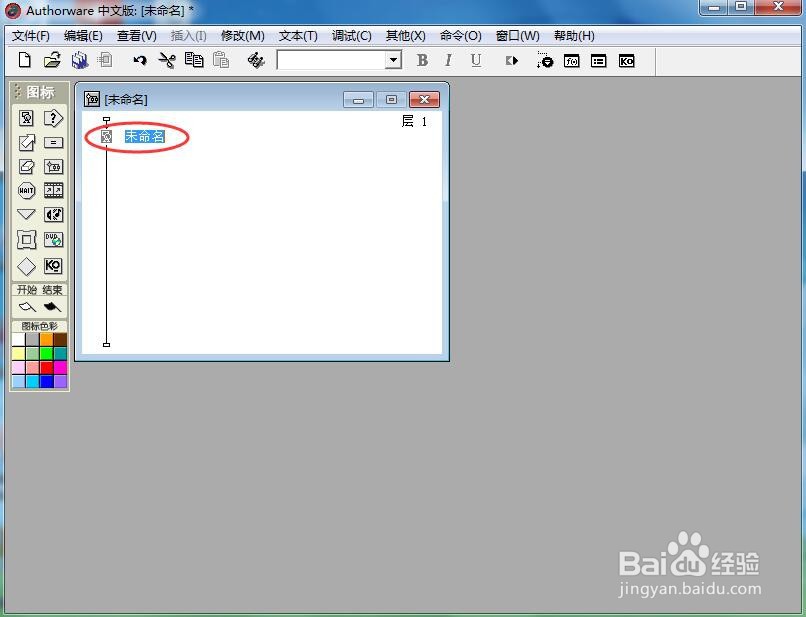This screenshot has width=806, height=617.
Task: Maximize the [未命名] flowline window
Action: pos(391,100)
